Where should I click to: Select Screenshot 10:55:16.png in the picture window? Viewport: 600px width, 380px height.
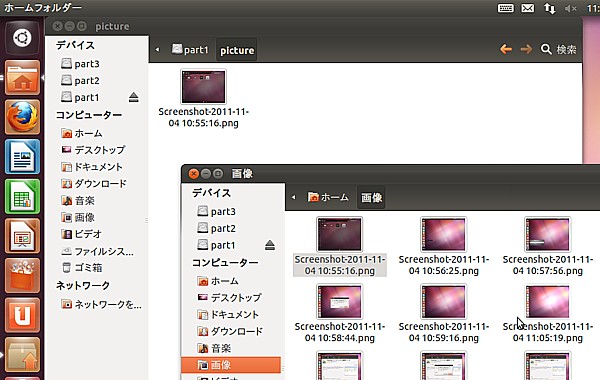pyautogui.click(x=203, y=99)
